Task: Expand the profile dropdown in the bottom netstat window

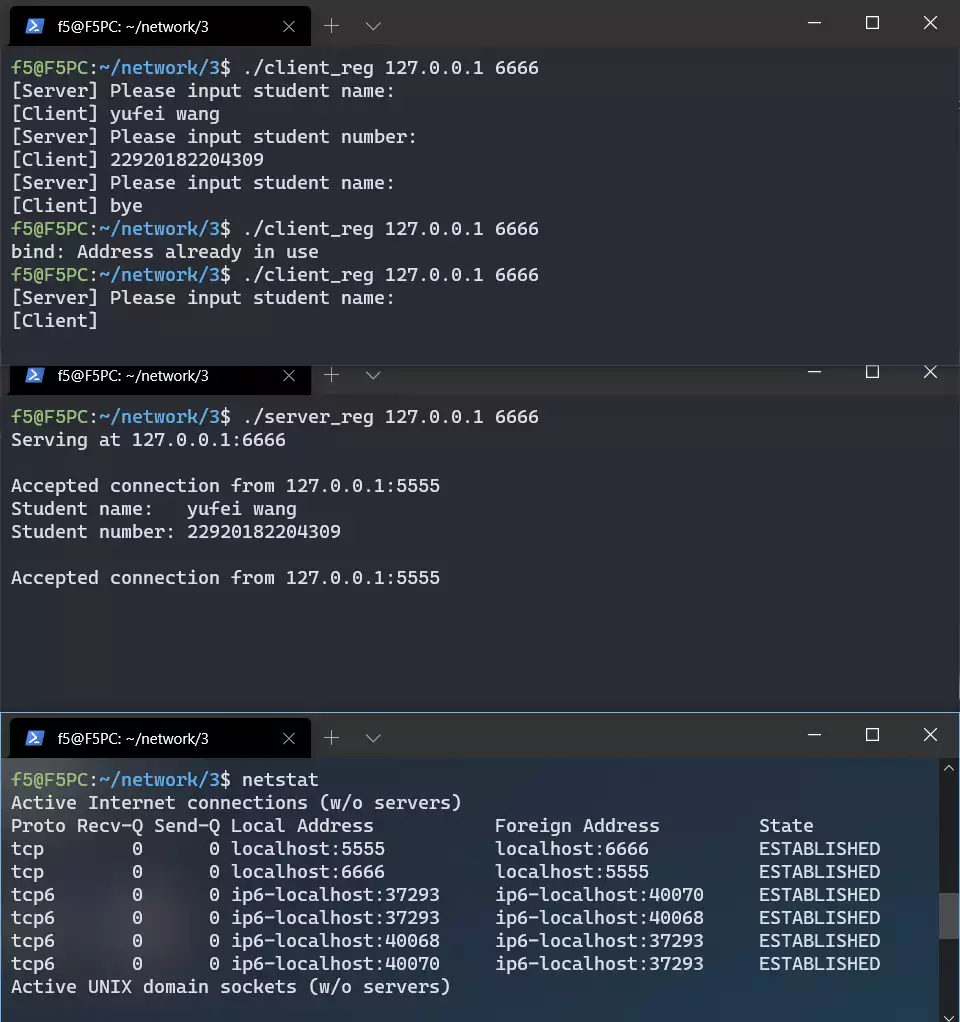Action: [x=373, y=738]
